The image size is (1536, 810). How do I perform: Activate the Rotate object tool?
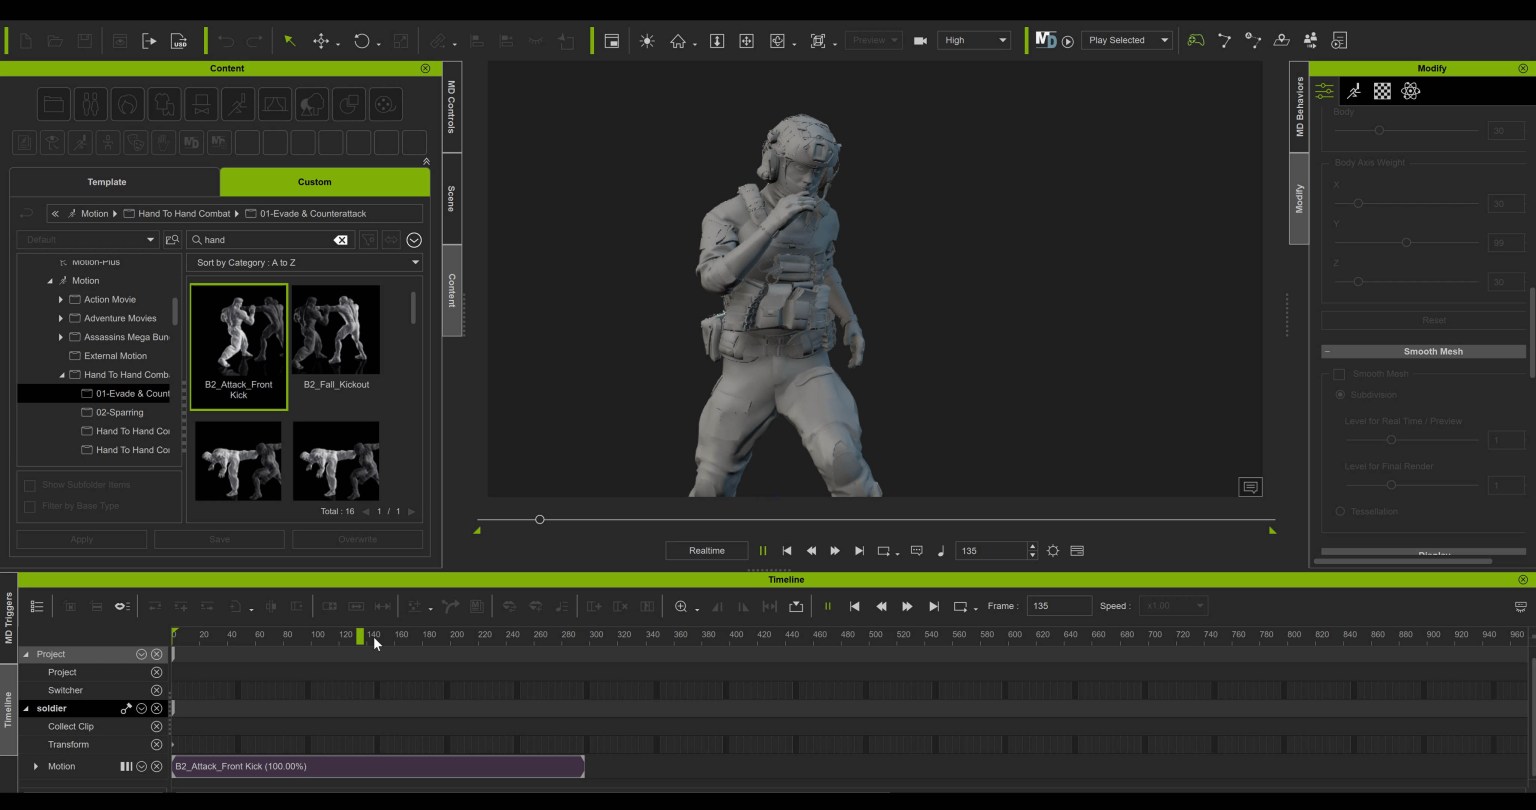361,41
